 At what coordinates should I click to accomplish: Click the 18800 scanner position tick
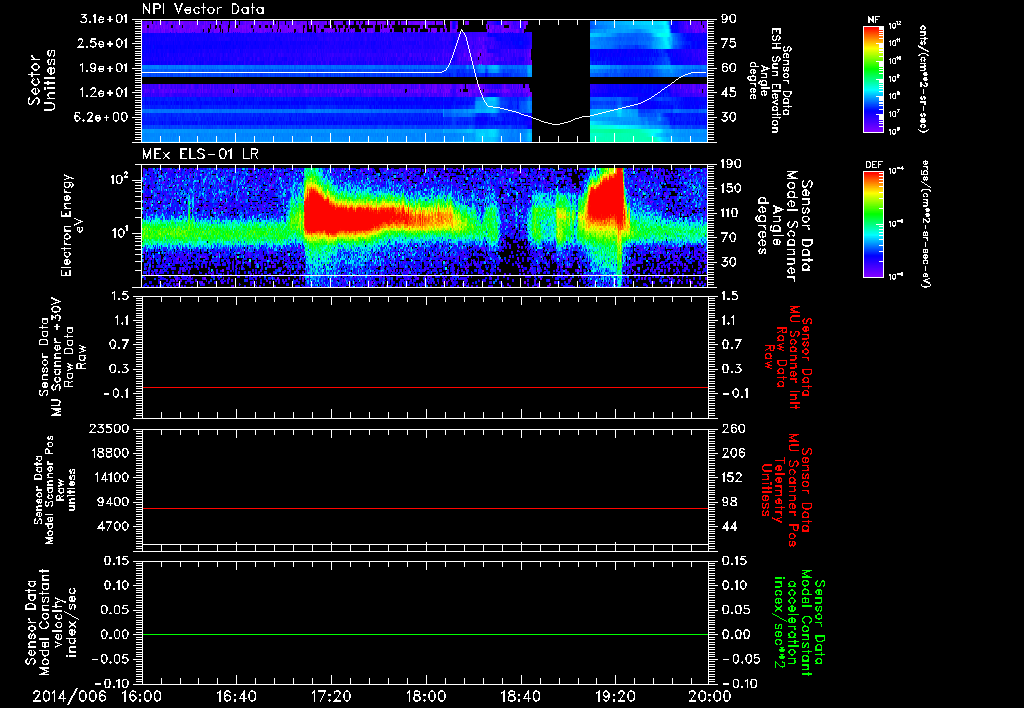pyautogui.click(x=108, y=453)
